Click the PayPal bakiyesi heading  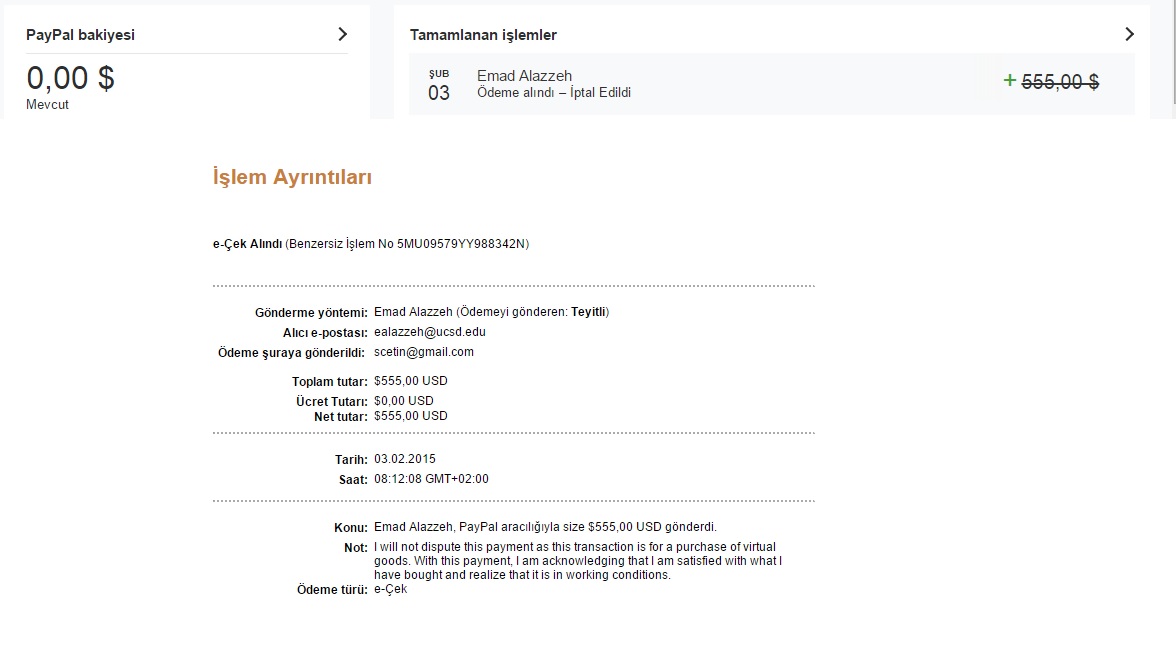tap(80, 35)
